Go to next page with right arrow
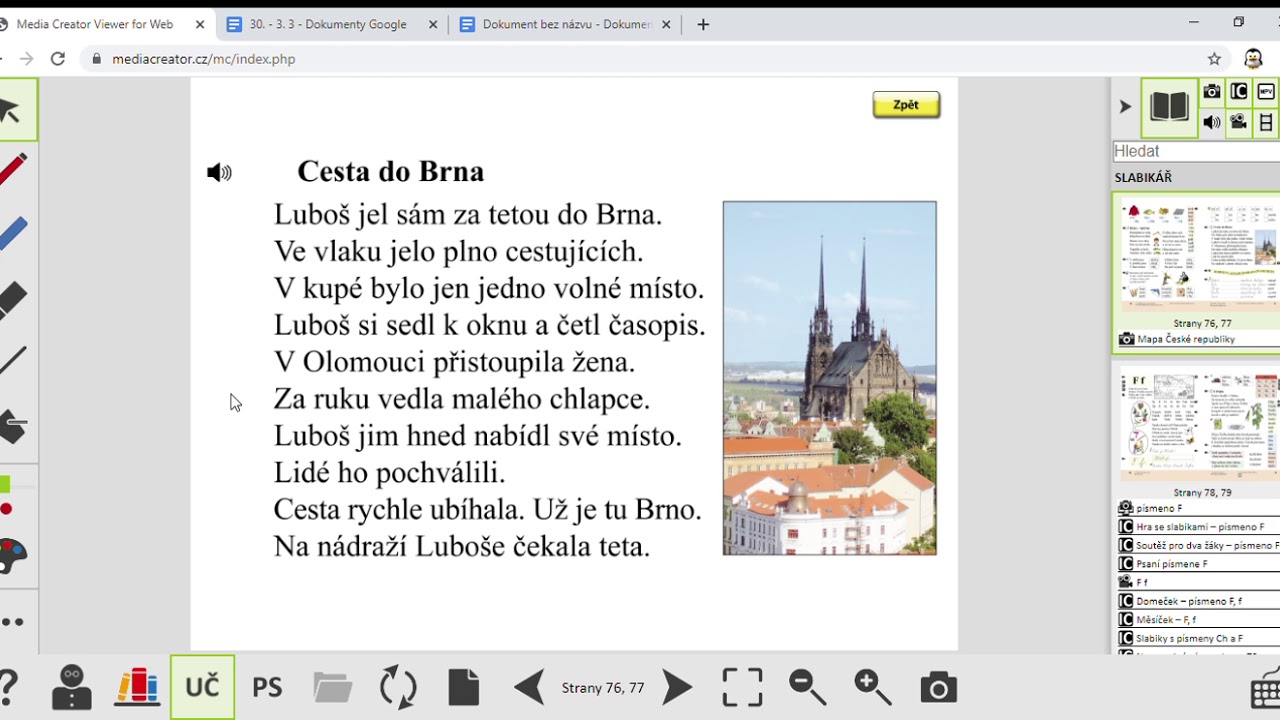The width and height of the screenshot is (1280, 720). [677, 687]
